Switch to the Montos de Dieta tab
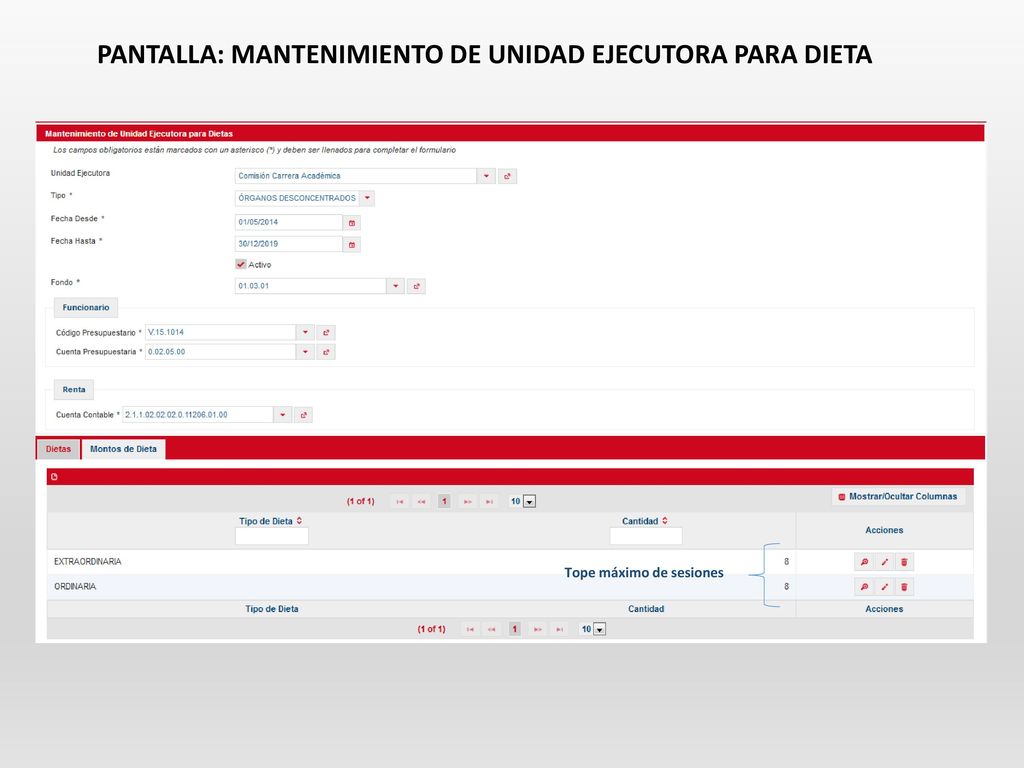This screenshot has width=1024, height=768. click(123, 449)
